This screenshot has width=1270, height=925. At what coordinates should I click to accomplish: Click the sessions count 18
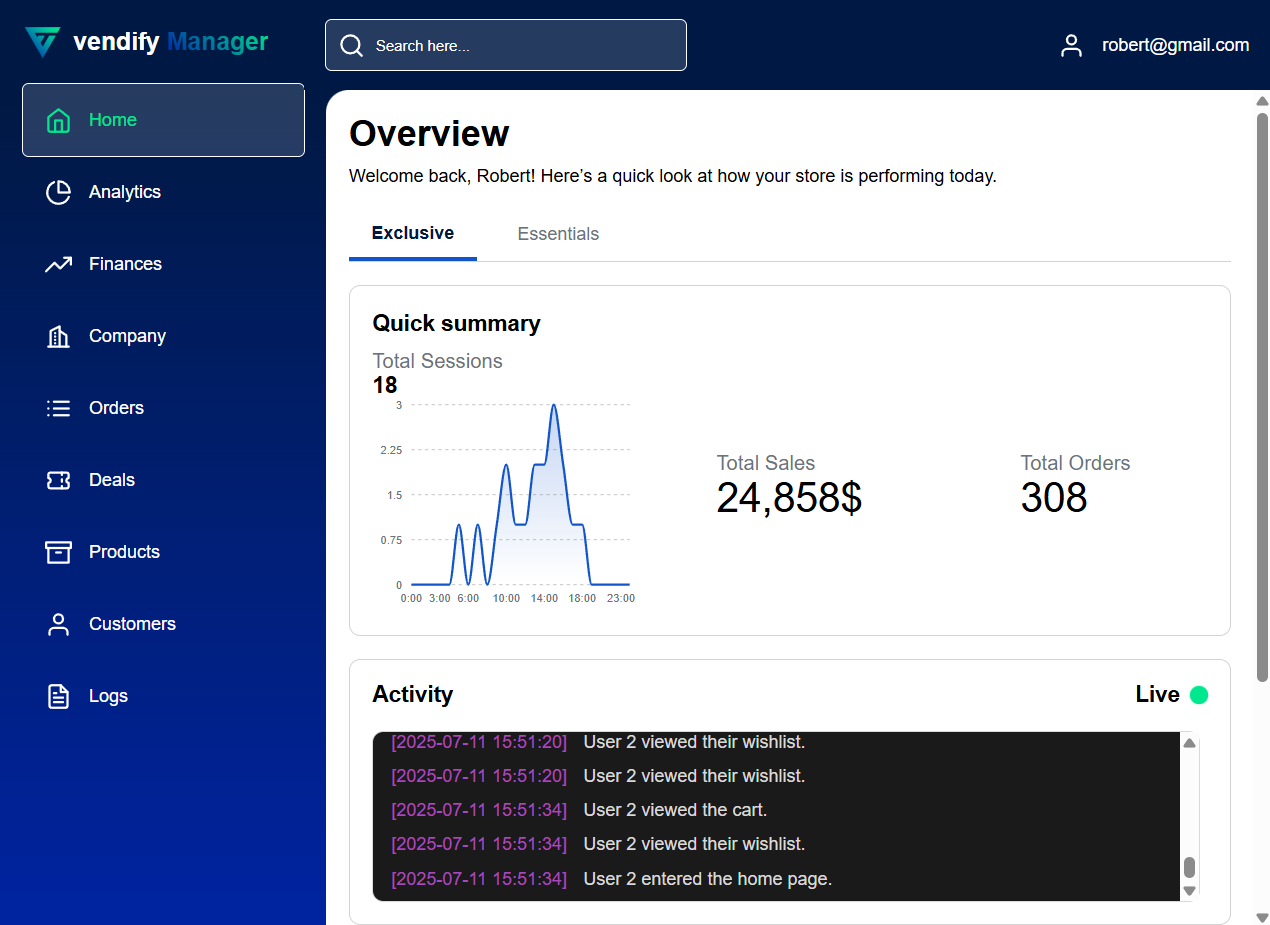[x=385, y=385]
